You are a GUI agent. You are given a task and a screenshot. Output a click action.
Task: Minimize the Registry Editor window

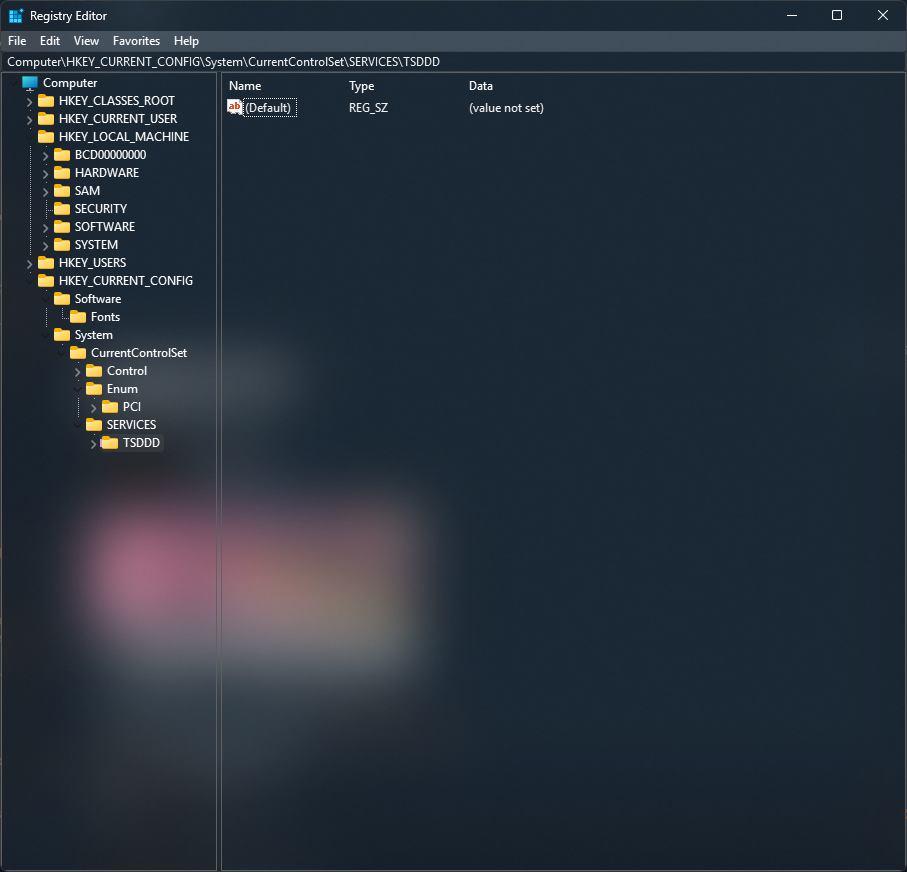(x=792, y=16)
